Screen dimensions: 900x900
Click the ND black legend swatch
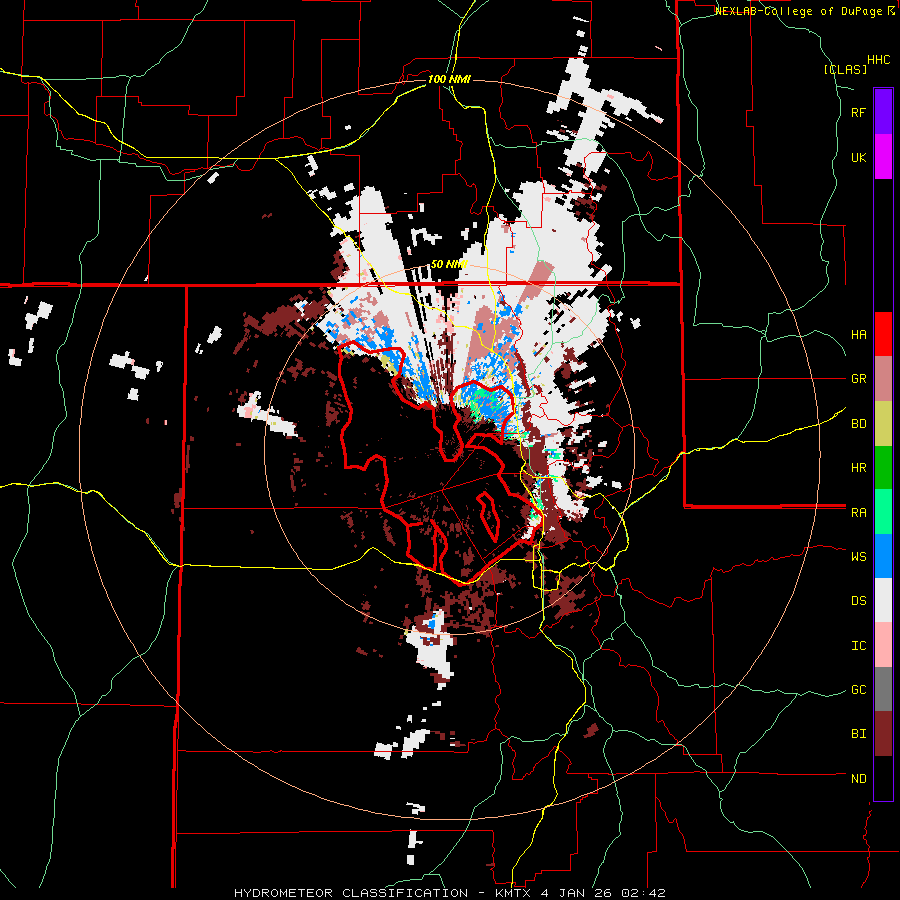pyautogui.click(x=883, y=778)
